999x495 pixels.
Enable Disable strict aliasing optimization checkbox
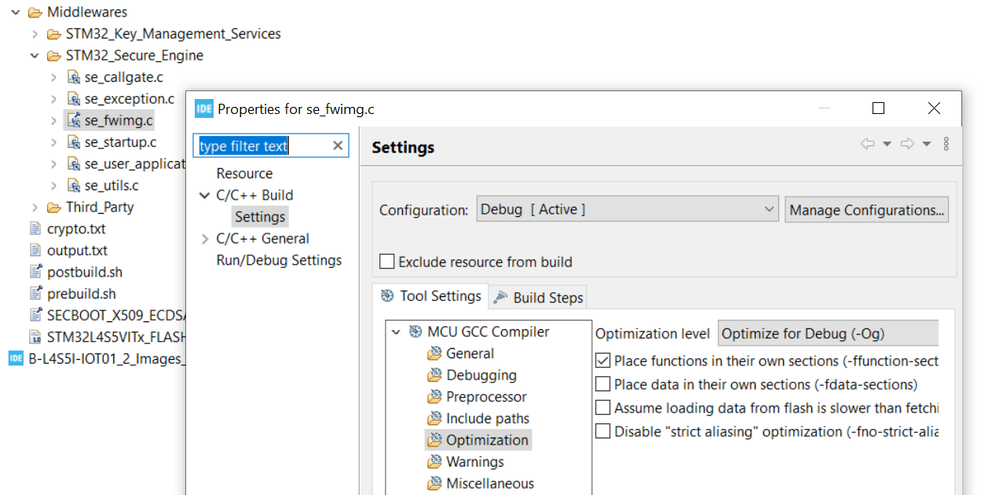[603, 432]
